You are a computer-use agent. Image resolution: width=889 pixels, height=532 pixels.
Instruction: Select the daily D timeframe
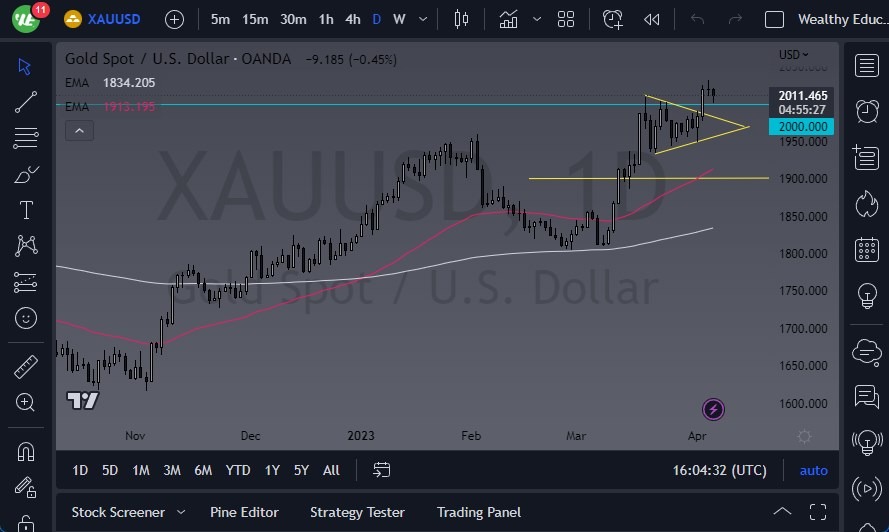click(376, 19)
